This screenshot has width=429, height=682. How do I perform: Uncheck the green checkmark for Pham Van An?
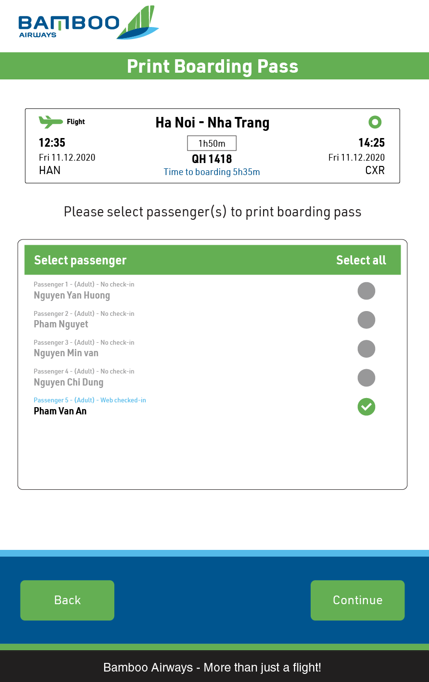point(366,407)
